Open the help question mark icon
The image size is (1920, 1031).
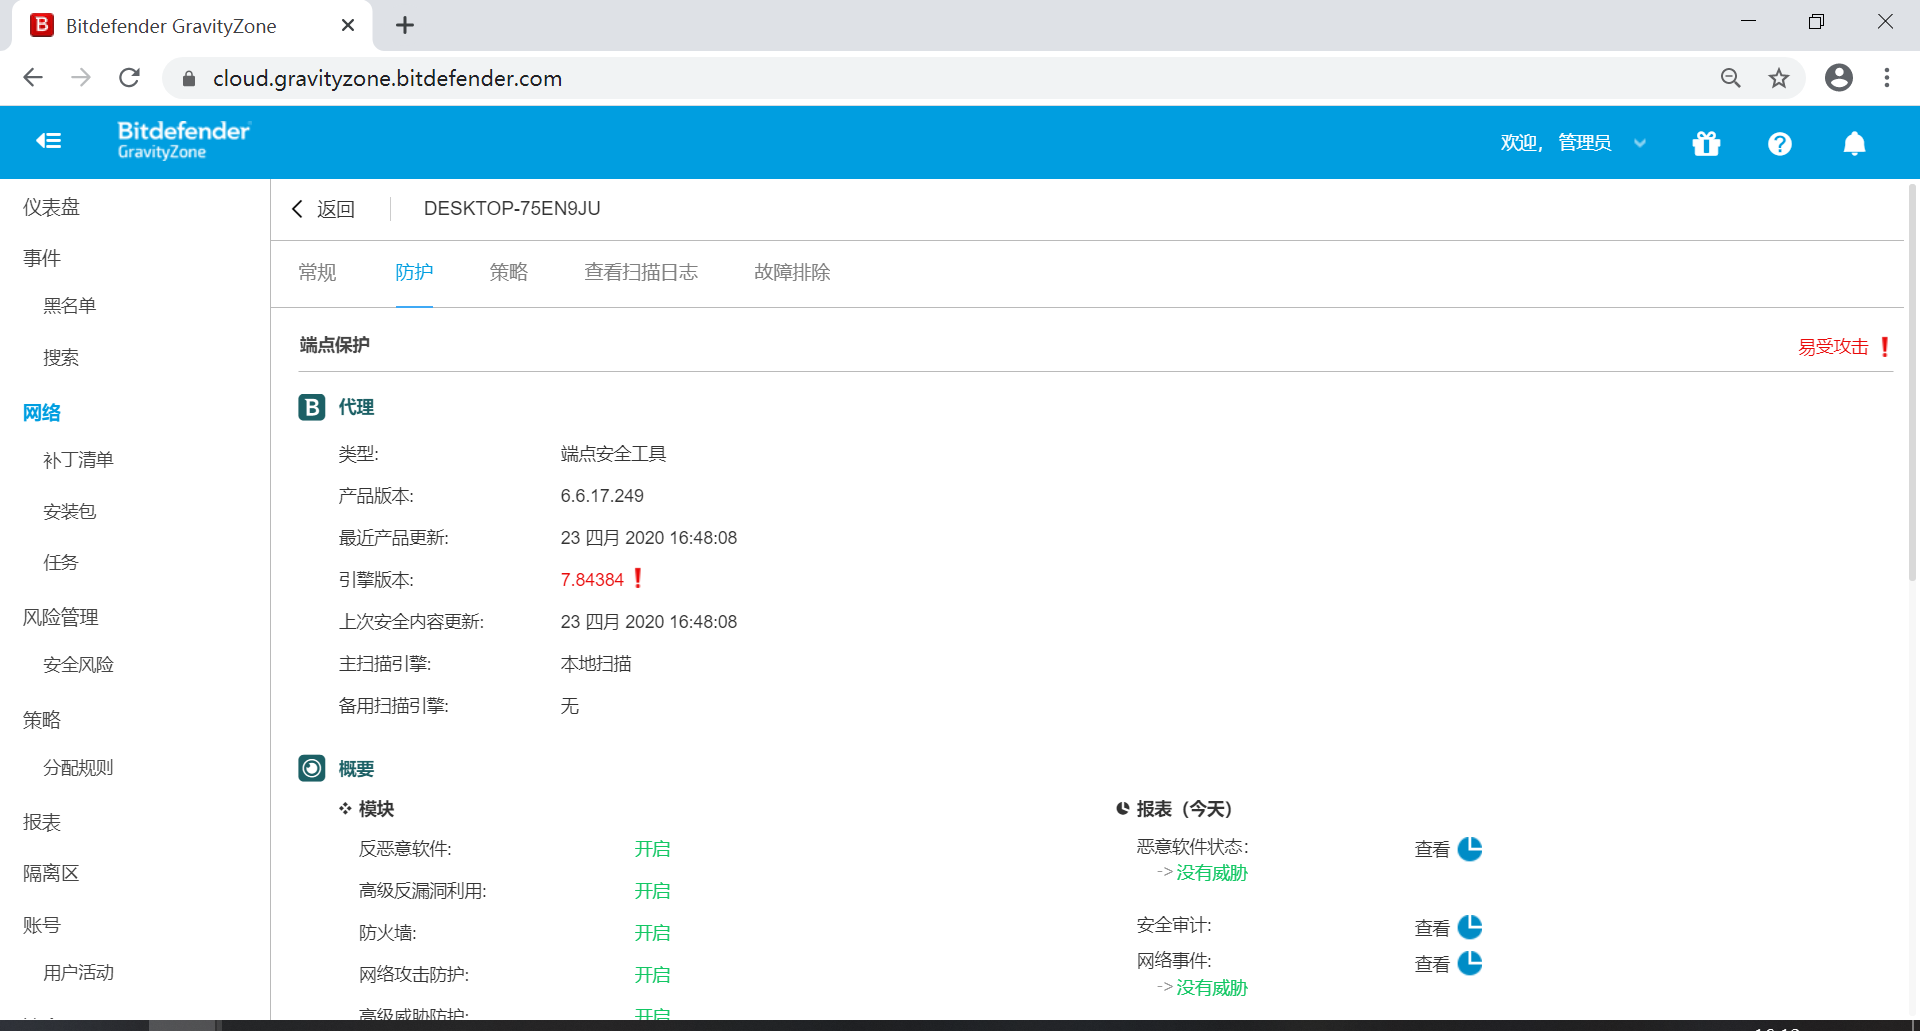pos(1779,144)
